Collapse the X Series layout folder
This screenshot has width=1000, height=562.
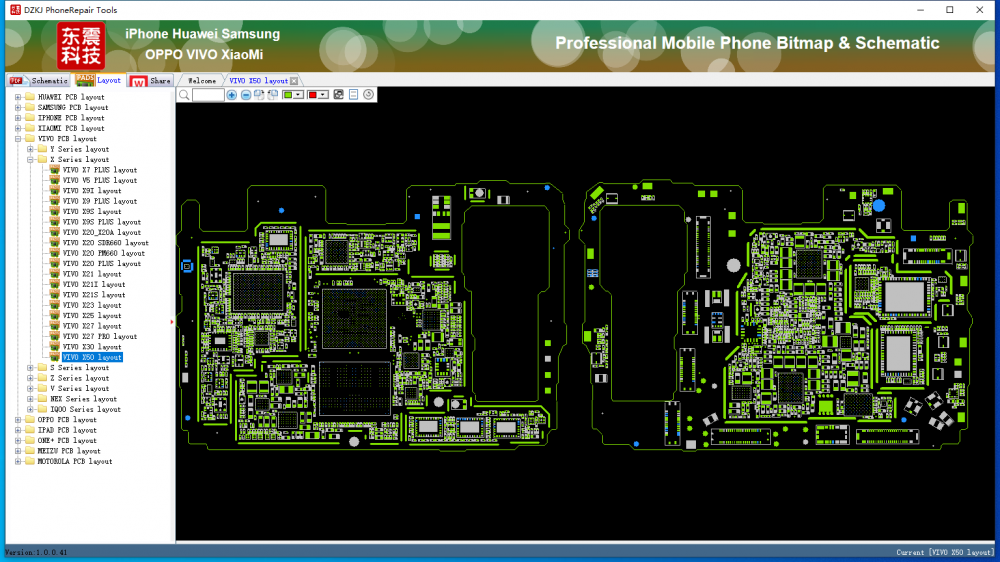[42, 160]
